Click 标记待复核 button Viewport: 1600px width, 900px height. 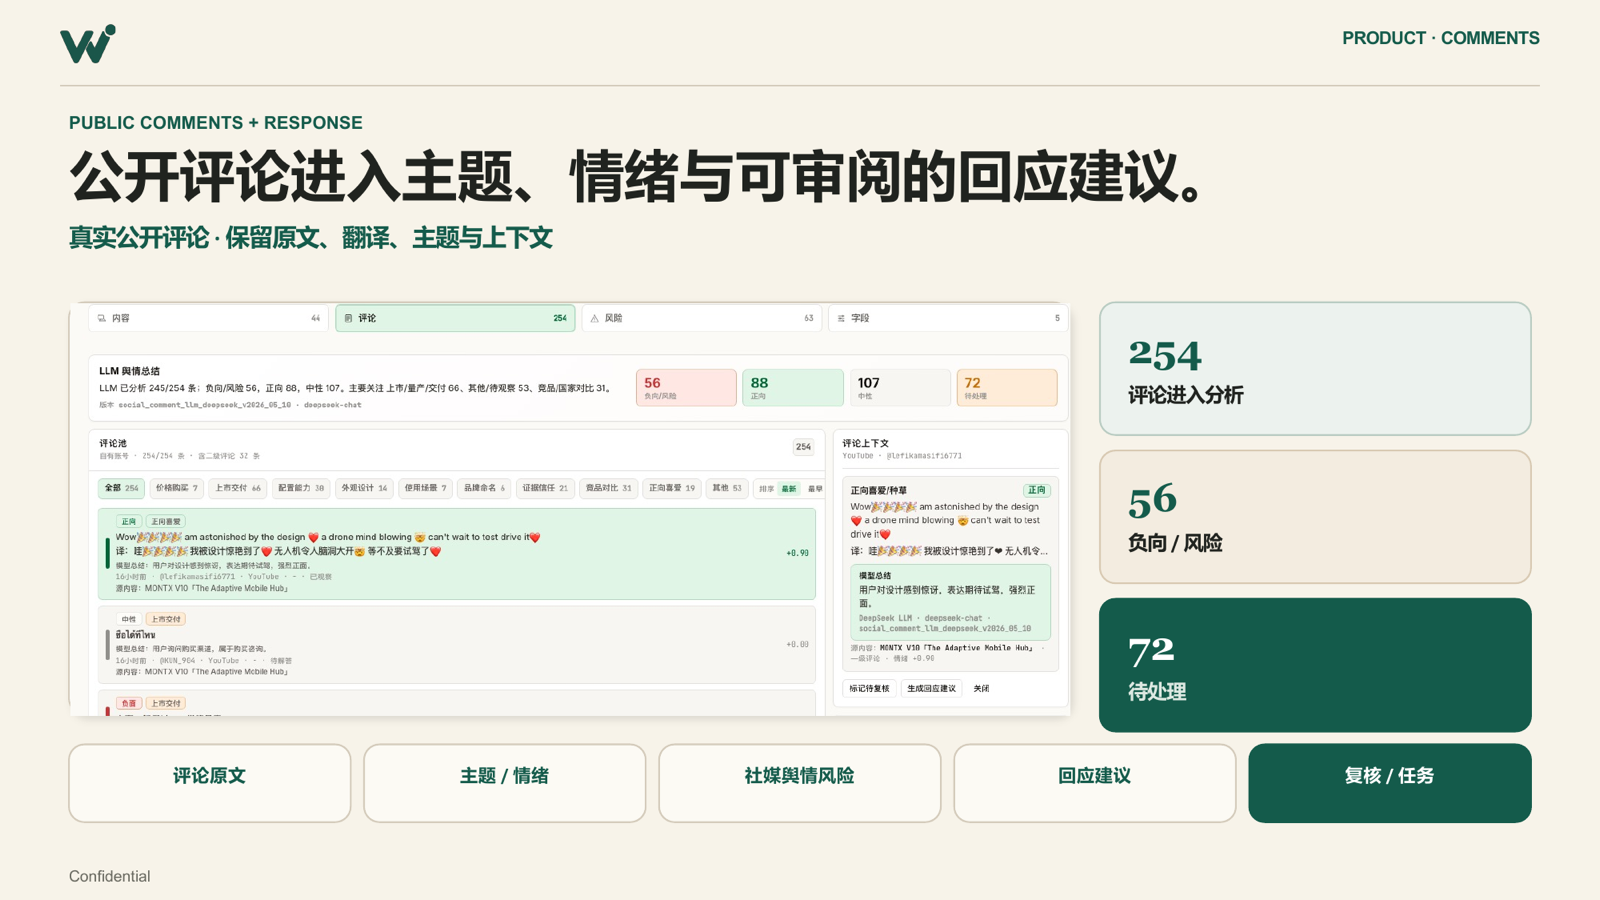tap(869, 688)
